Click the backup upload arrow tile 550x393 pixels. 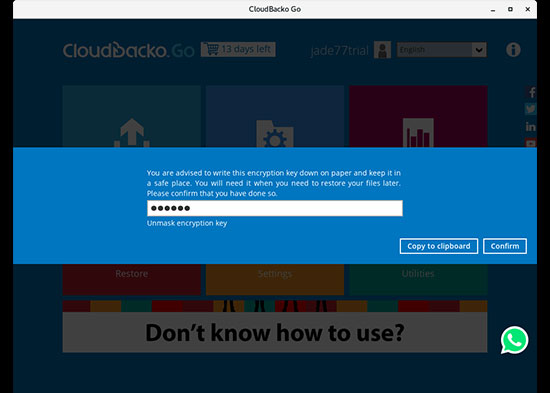pos(132,116)
